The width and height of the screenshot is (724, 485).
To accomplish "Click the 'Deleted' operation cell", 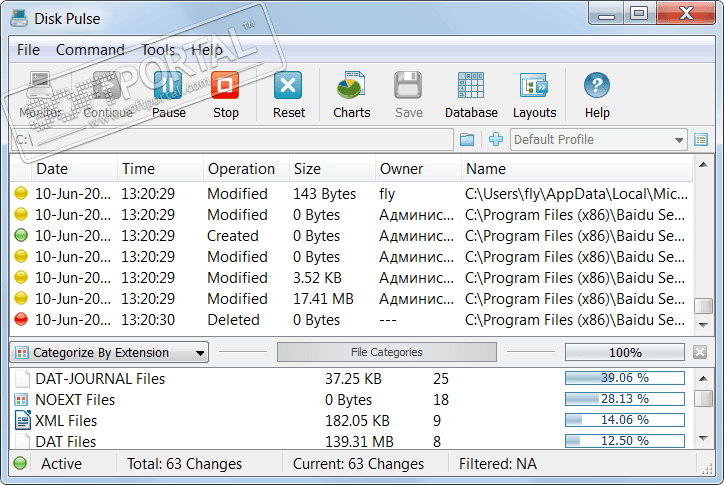I will [x=233, y=320].
